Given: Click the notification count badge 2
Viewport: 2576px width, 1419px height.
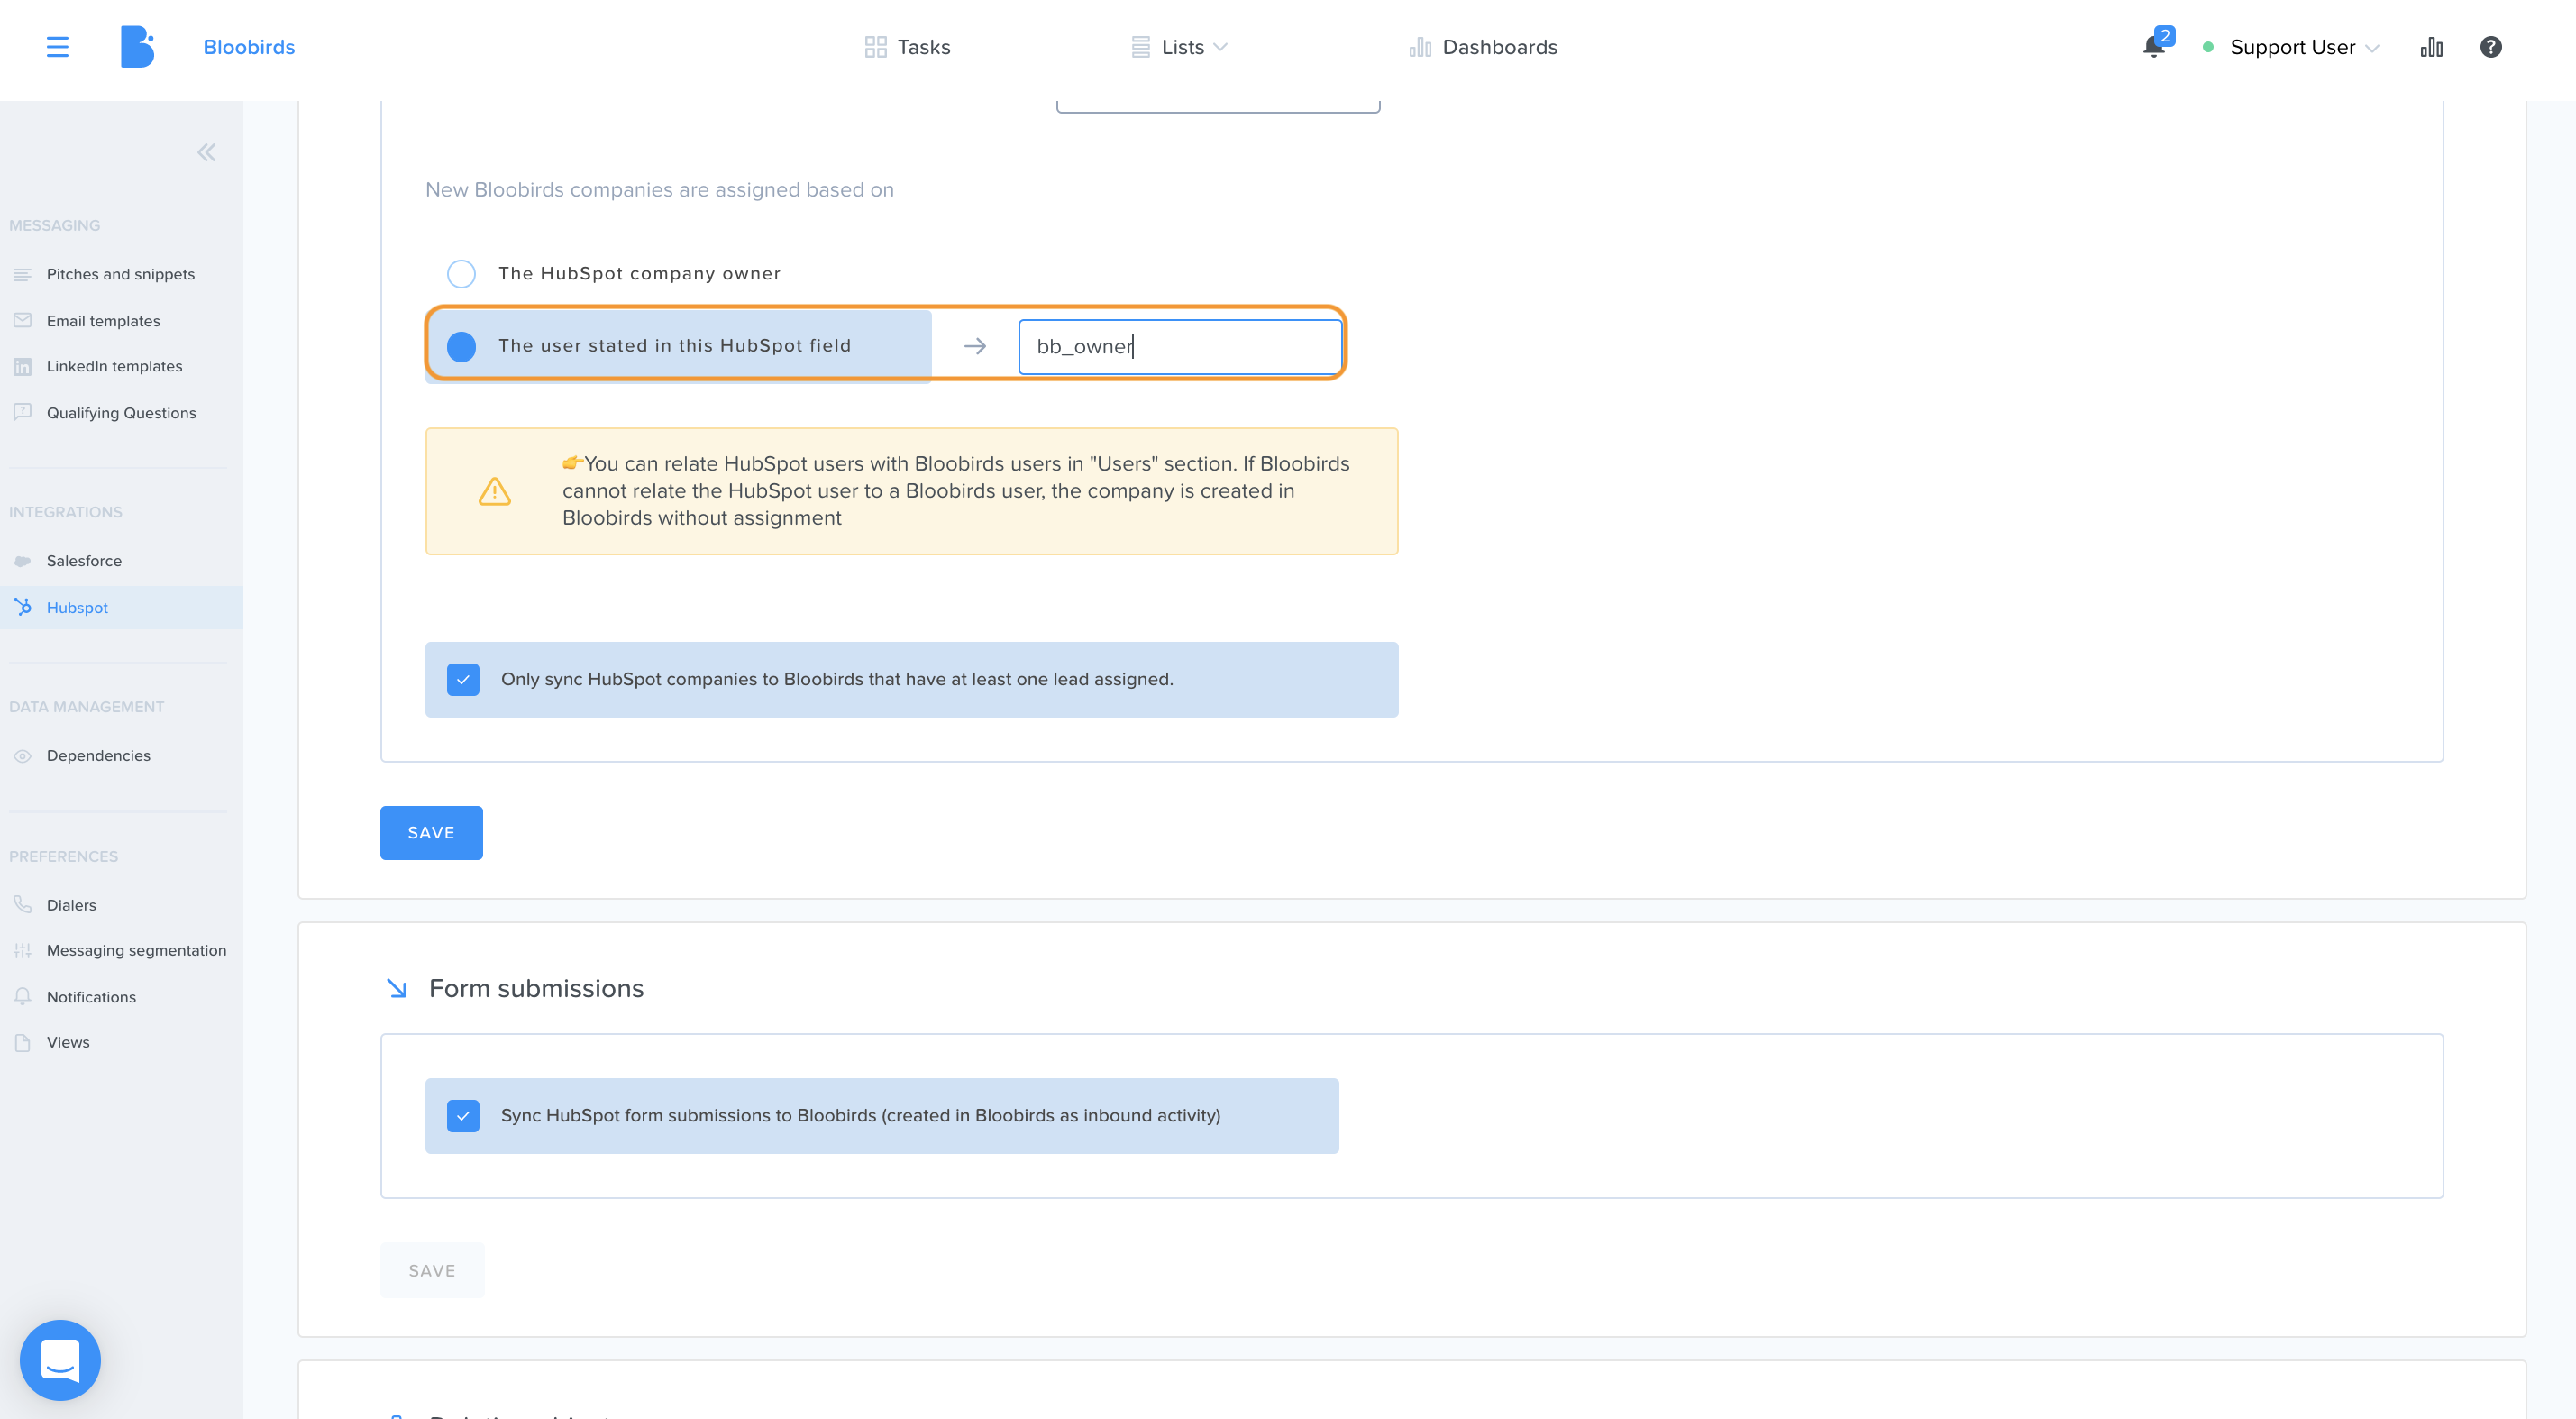Looking at the screenshot, I should coord(2165,36).
